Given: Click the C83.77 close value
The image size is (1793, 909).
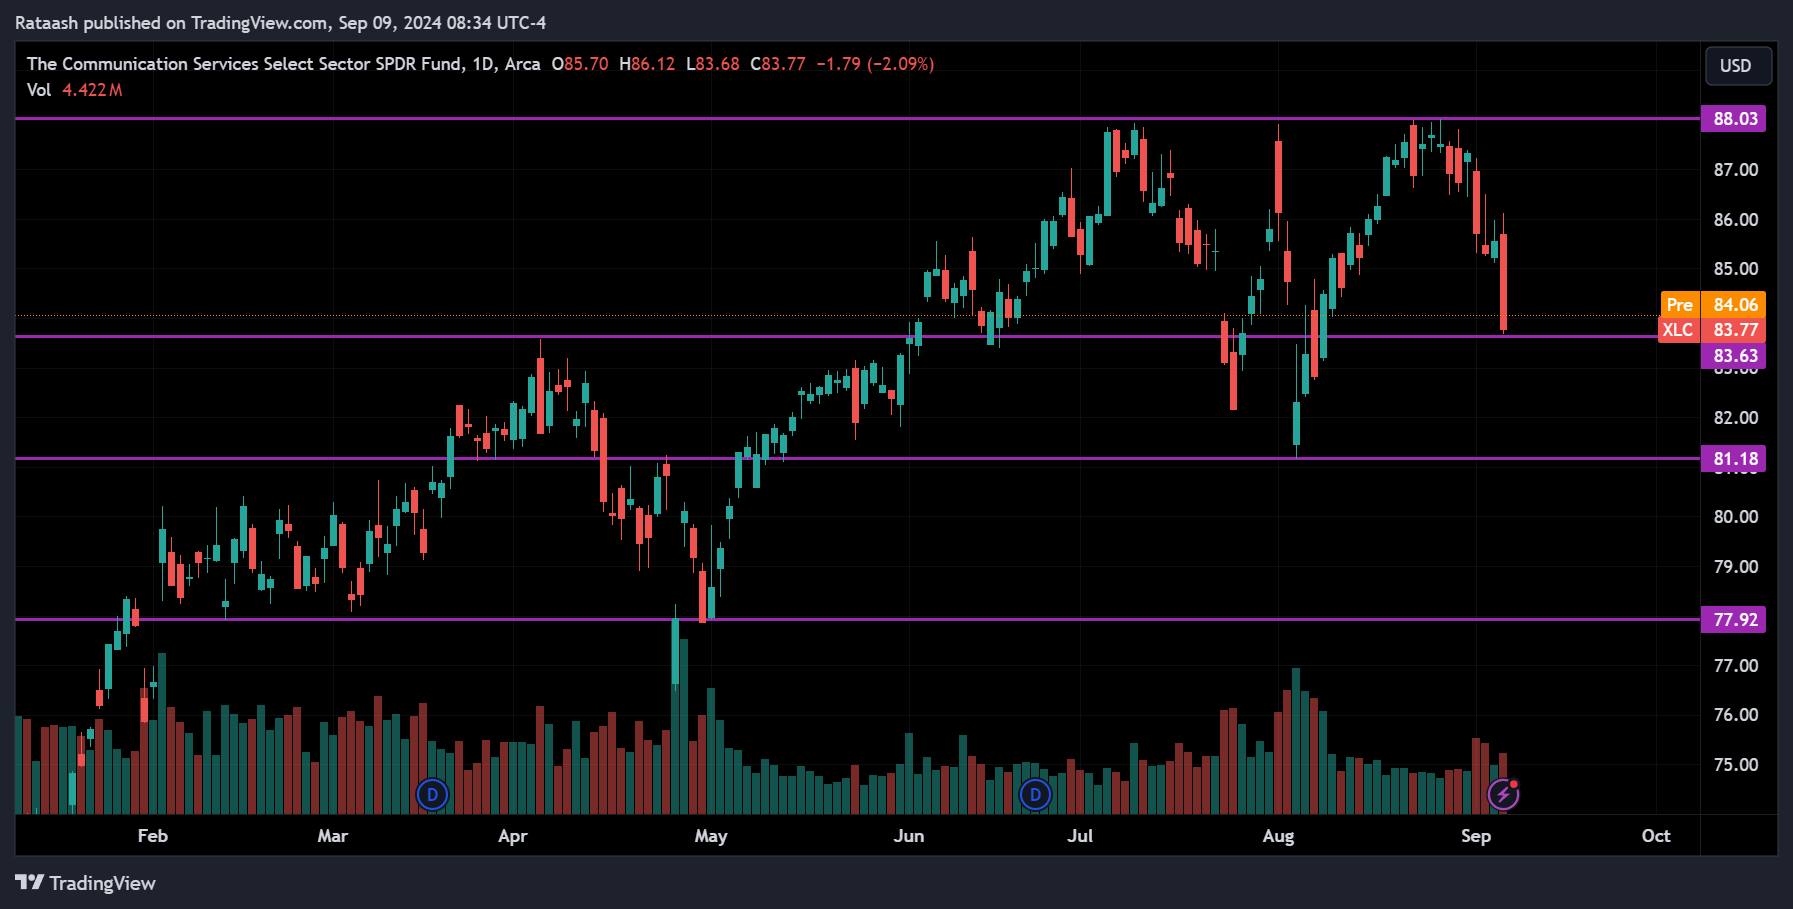Looking at the screenshot, I should point(778,64).
